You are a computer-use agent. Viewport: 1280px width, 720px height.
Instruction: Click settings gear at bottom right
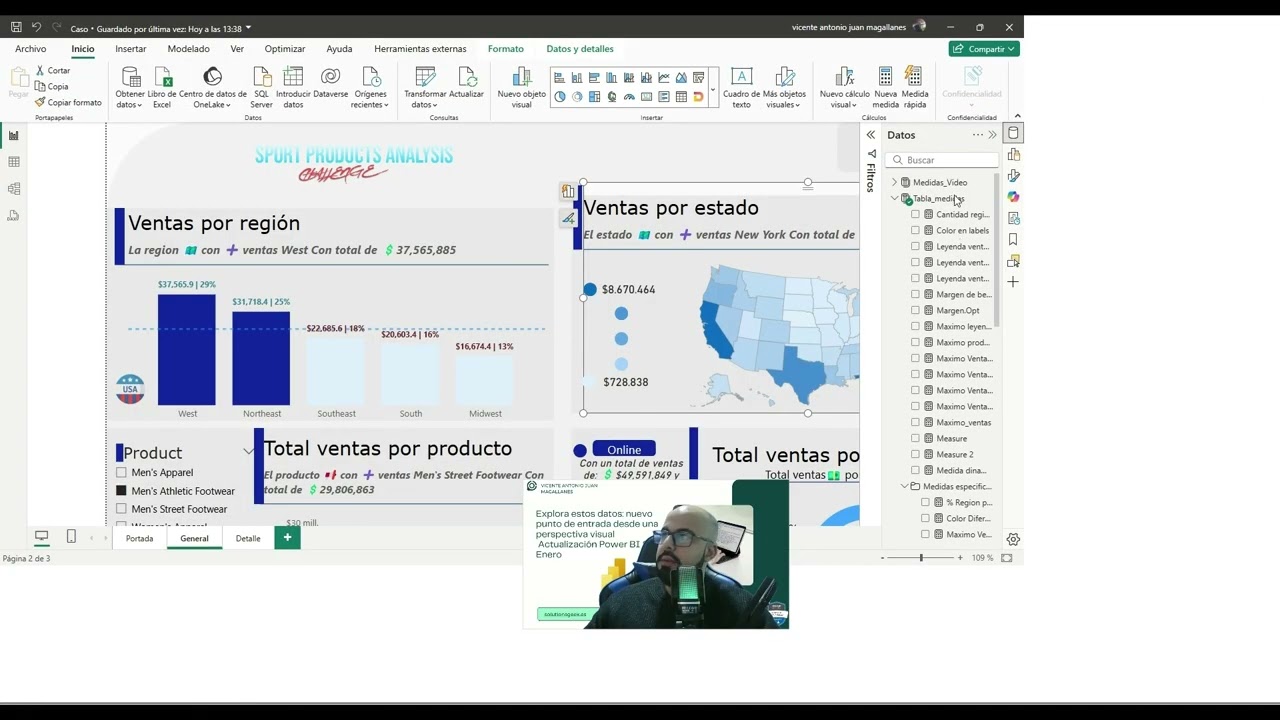[x=1013, y=539]
